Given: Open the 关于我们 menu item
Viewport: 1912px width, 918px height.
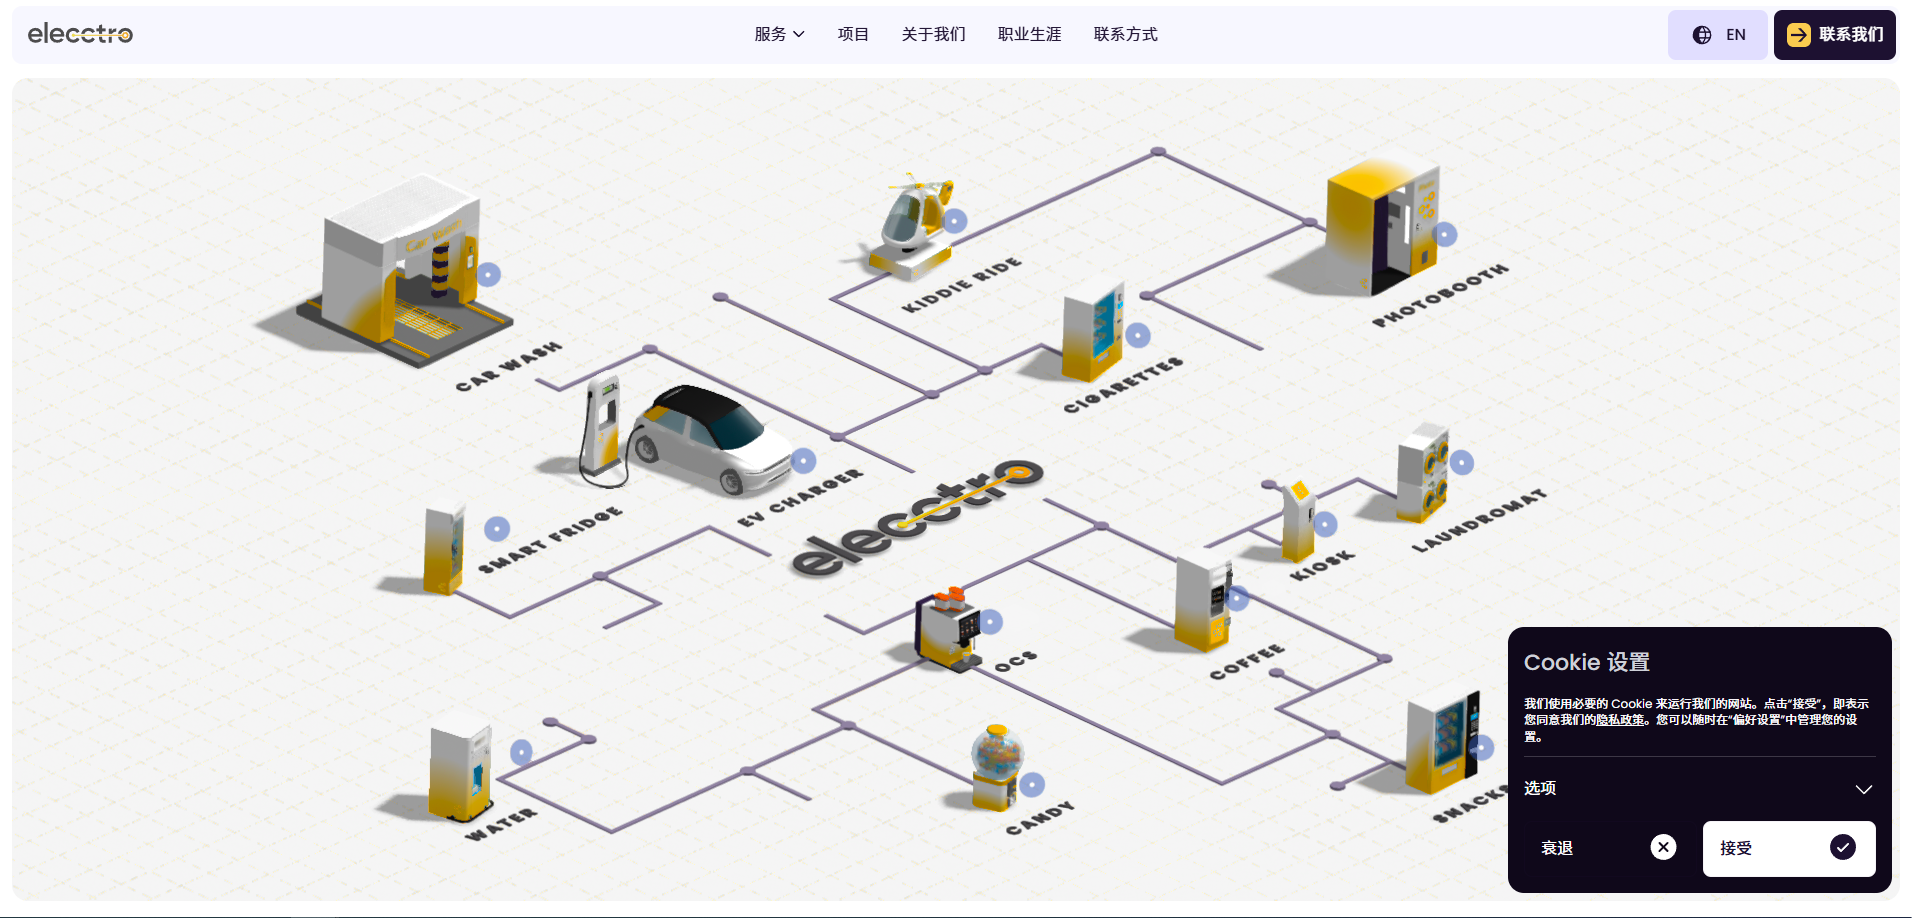Looking at the screenshot, I should coord(933,34).
